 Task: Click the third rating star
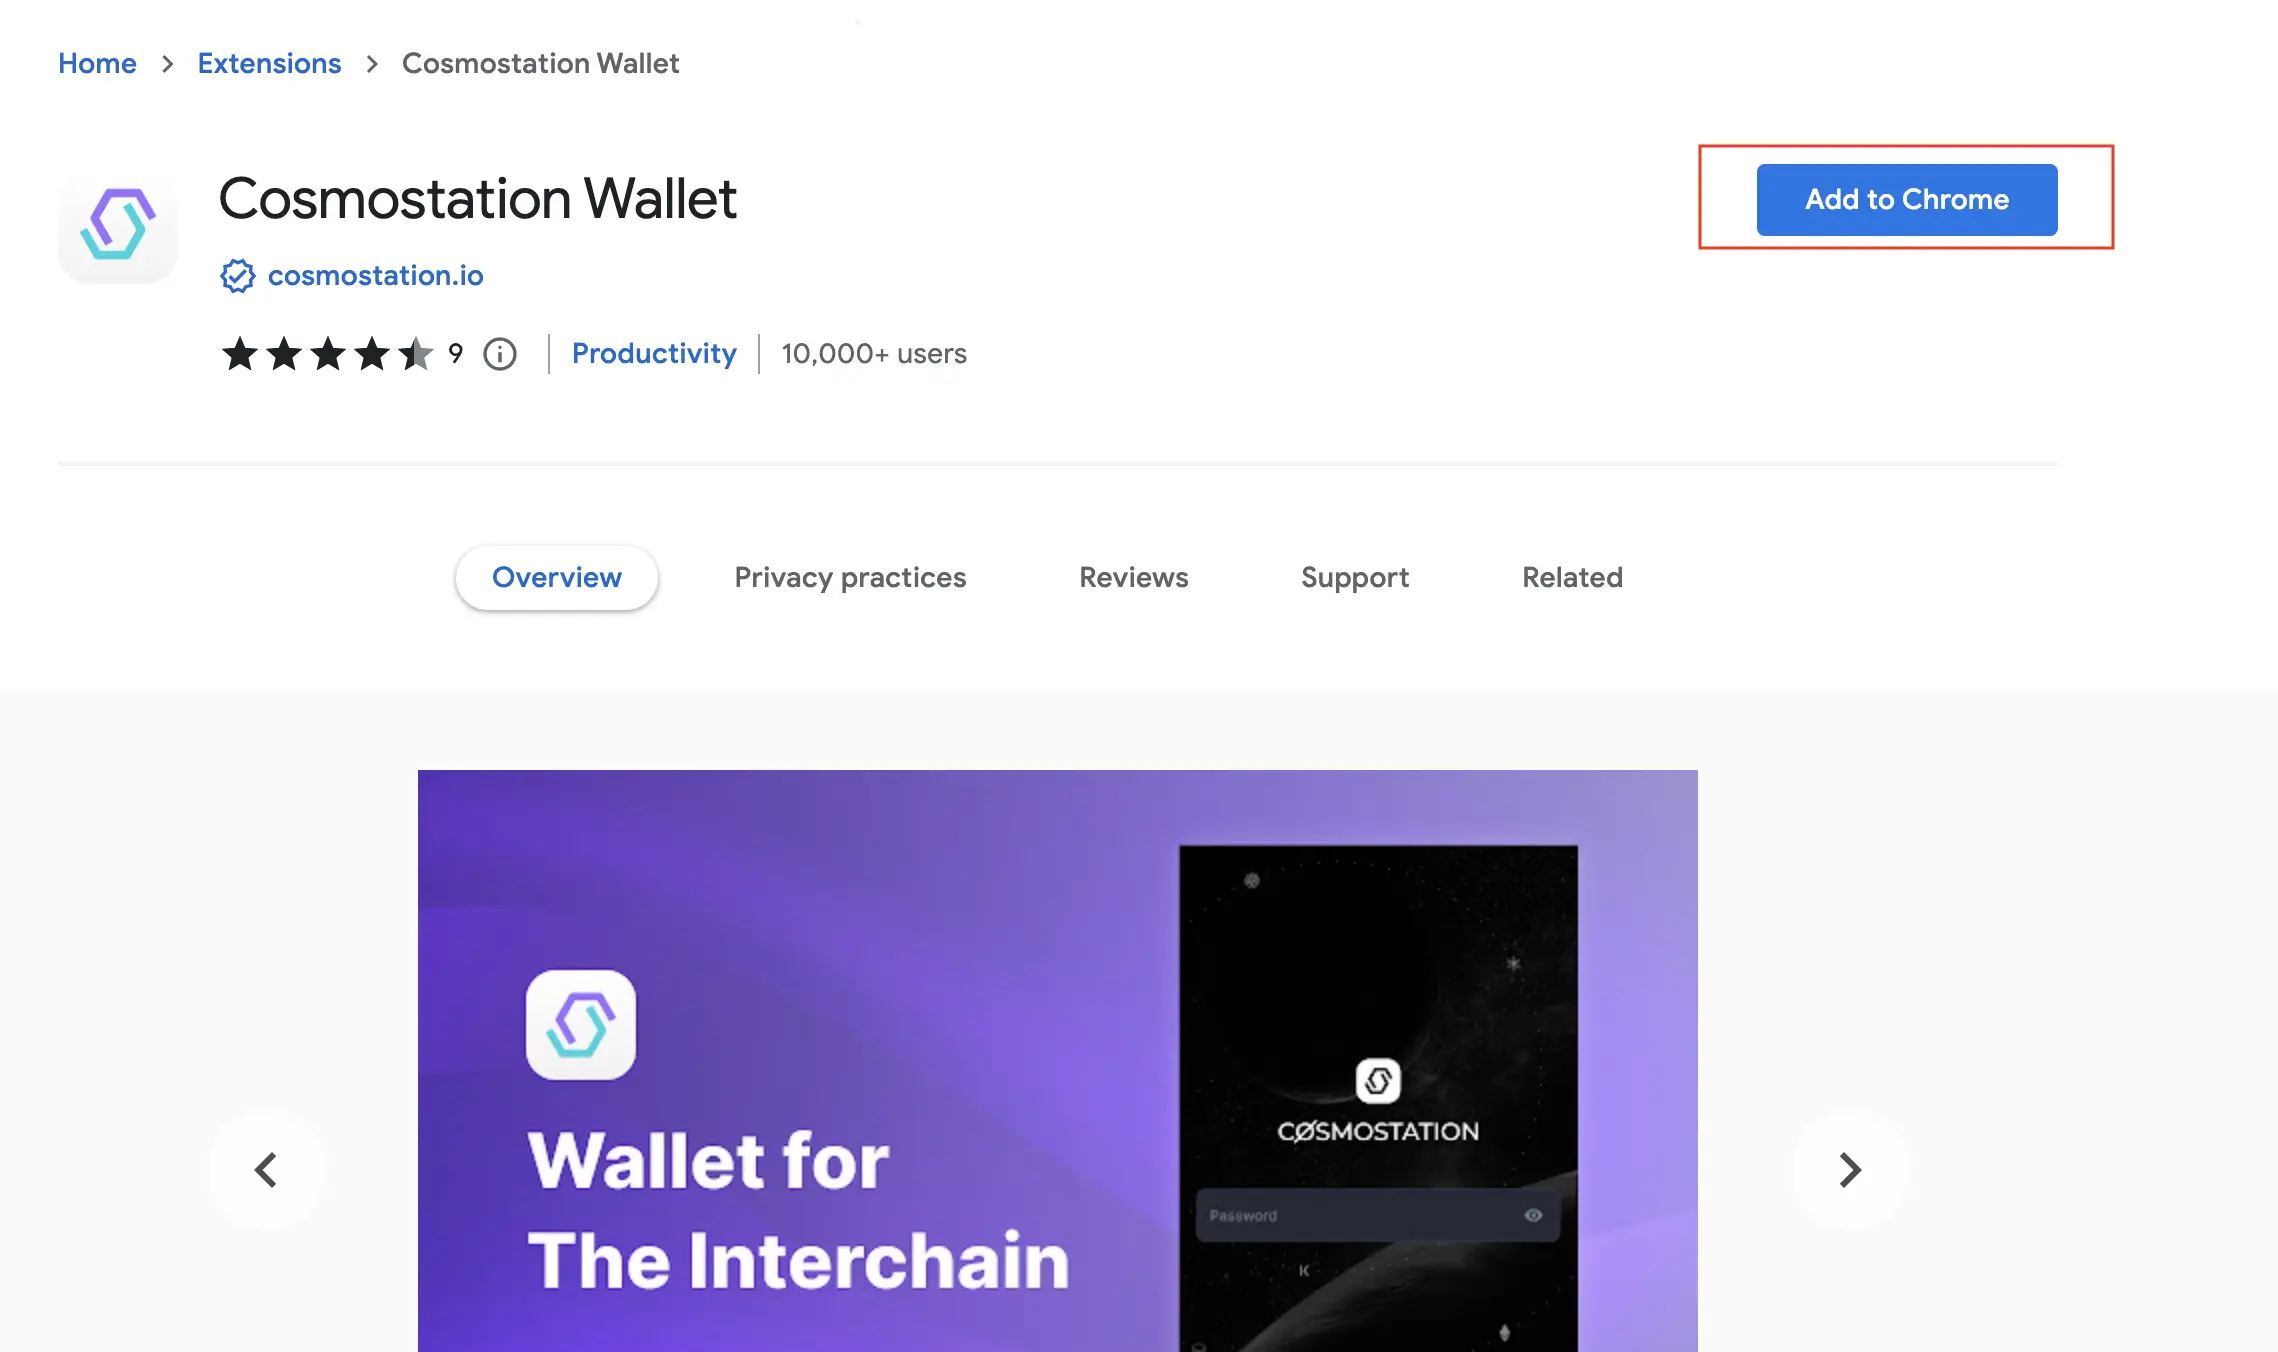tap(328, 354)
